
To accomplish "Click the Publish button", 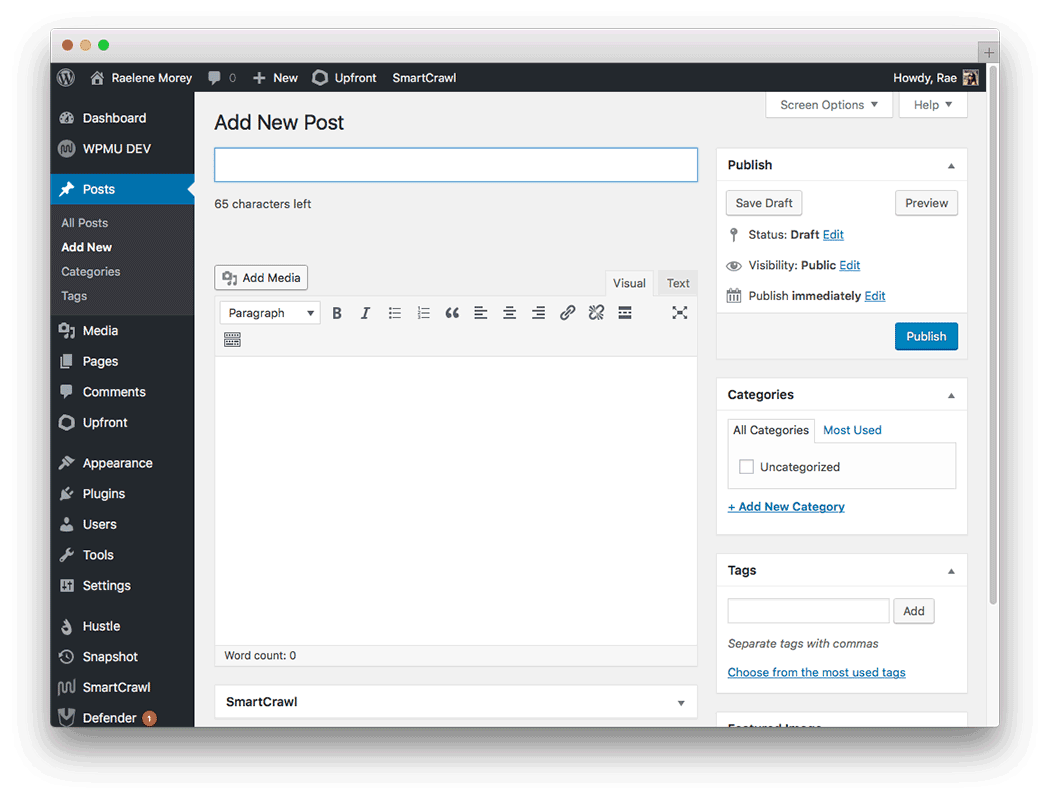I will [x=926, y=336].
